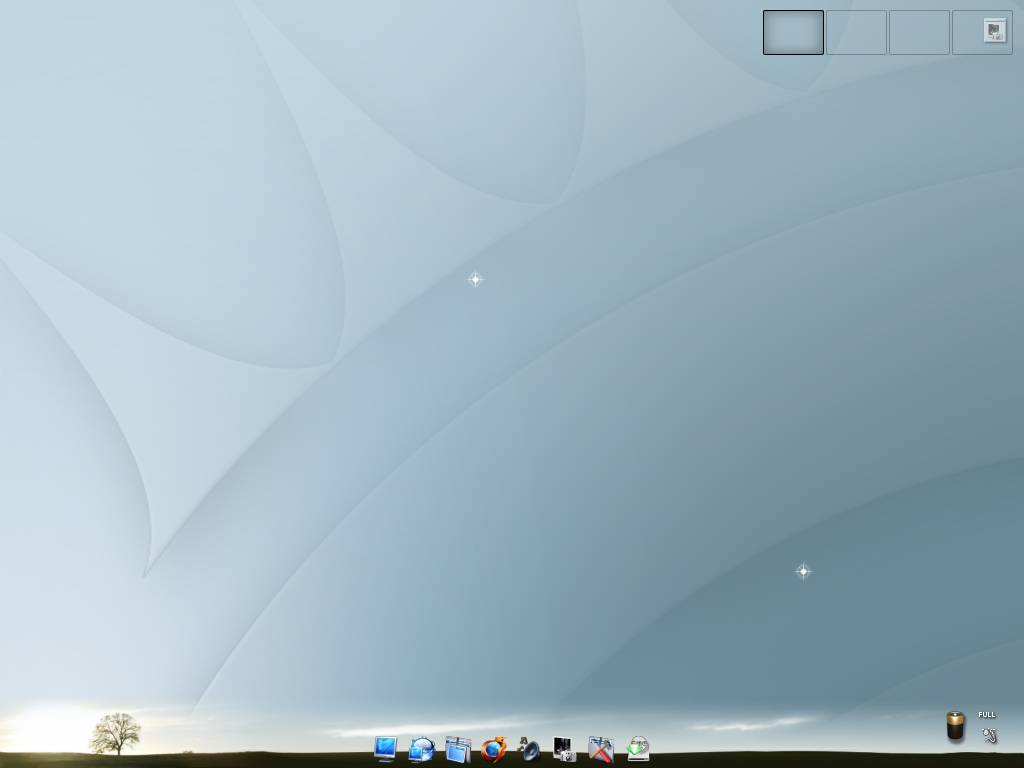Viewport: 1024px width, 768px height.
Task: Open the hammer and screwdriver settings icon
Action: pyautogui.click(x=601, y=749)
